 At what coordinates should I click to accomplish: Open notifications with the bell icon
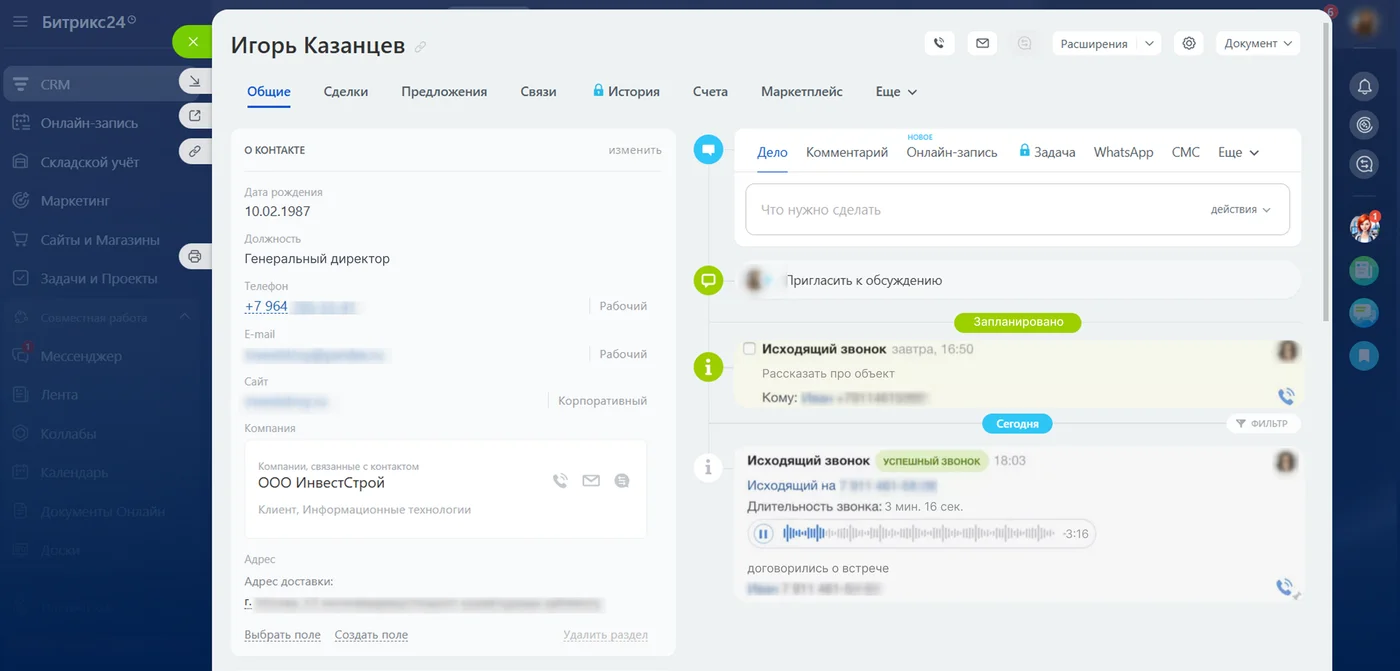click(x=1364, y=87)
